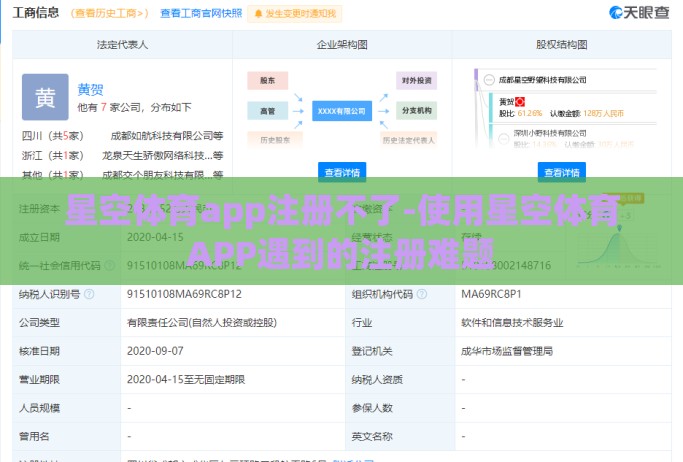Open 成都如航科技有限公司等 company link
The height and width of the screenshot is (462, 683).
[x=166, y=136]
